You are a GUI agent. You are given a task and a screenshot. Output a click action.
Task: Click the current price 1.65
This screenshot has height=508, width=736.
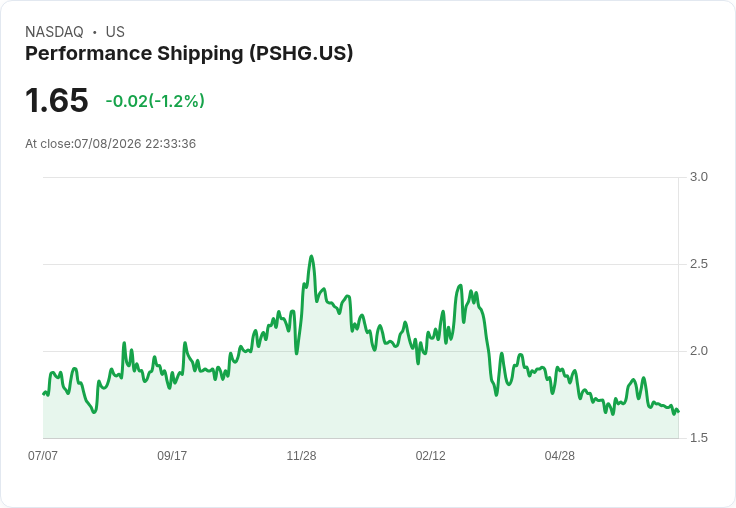(57, 100)
